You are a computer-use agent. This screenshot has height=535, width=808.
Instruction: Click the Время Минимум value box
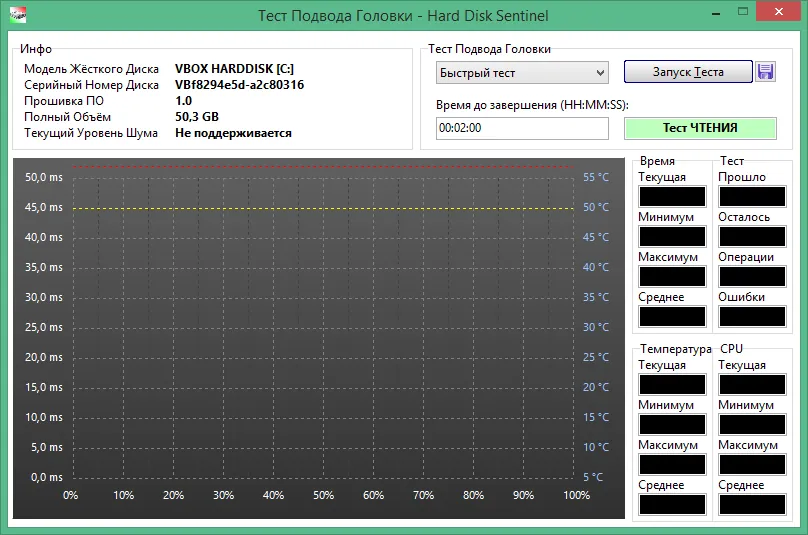tap(672, 237)
